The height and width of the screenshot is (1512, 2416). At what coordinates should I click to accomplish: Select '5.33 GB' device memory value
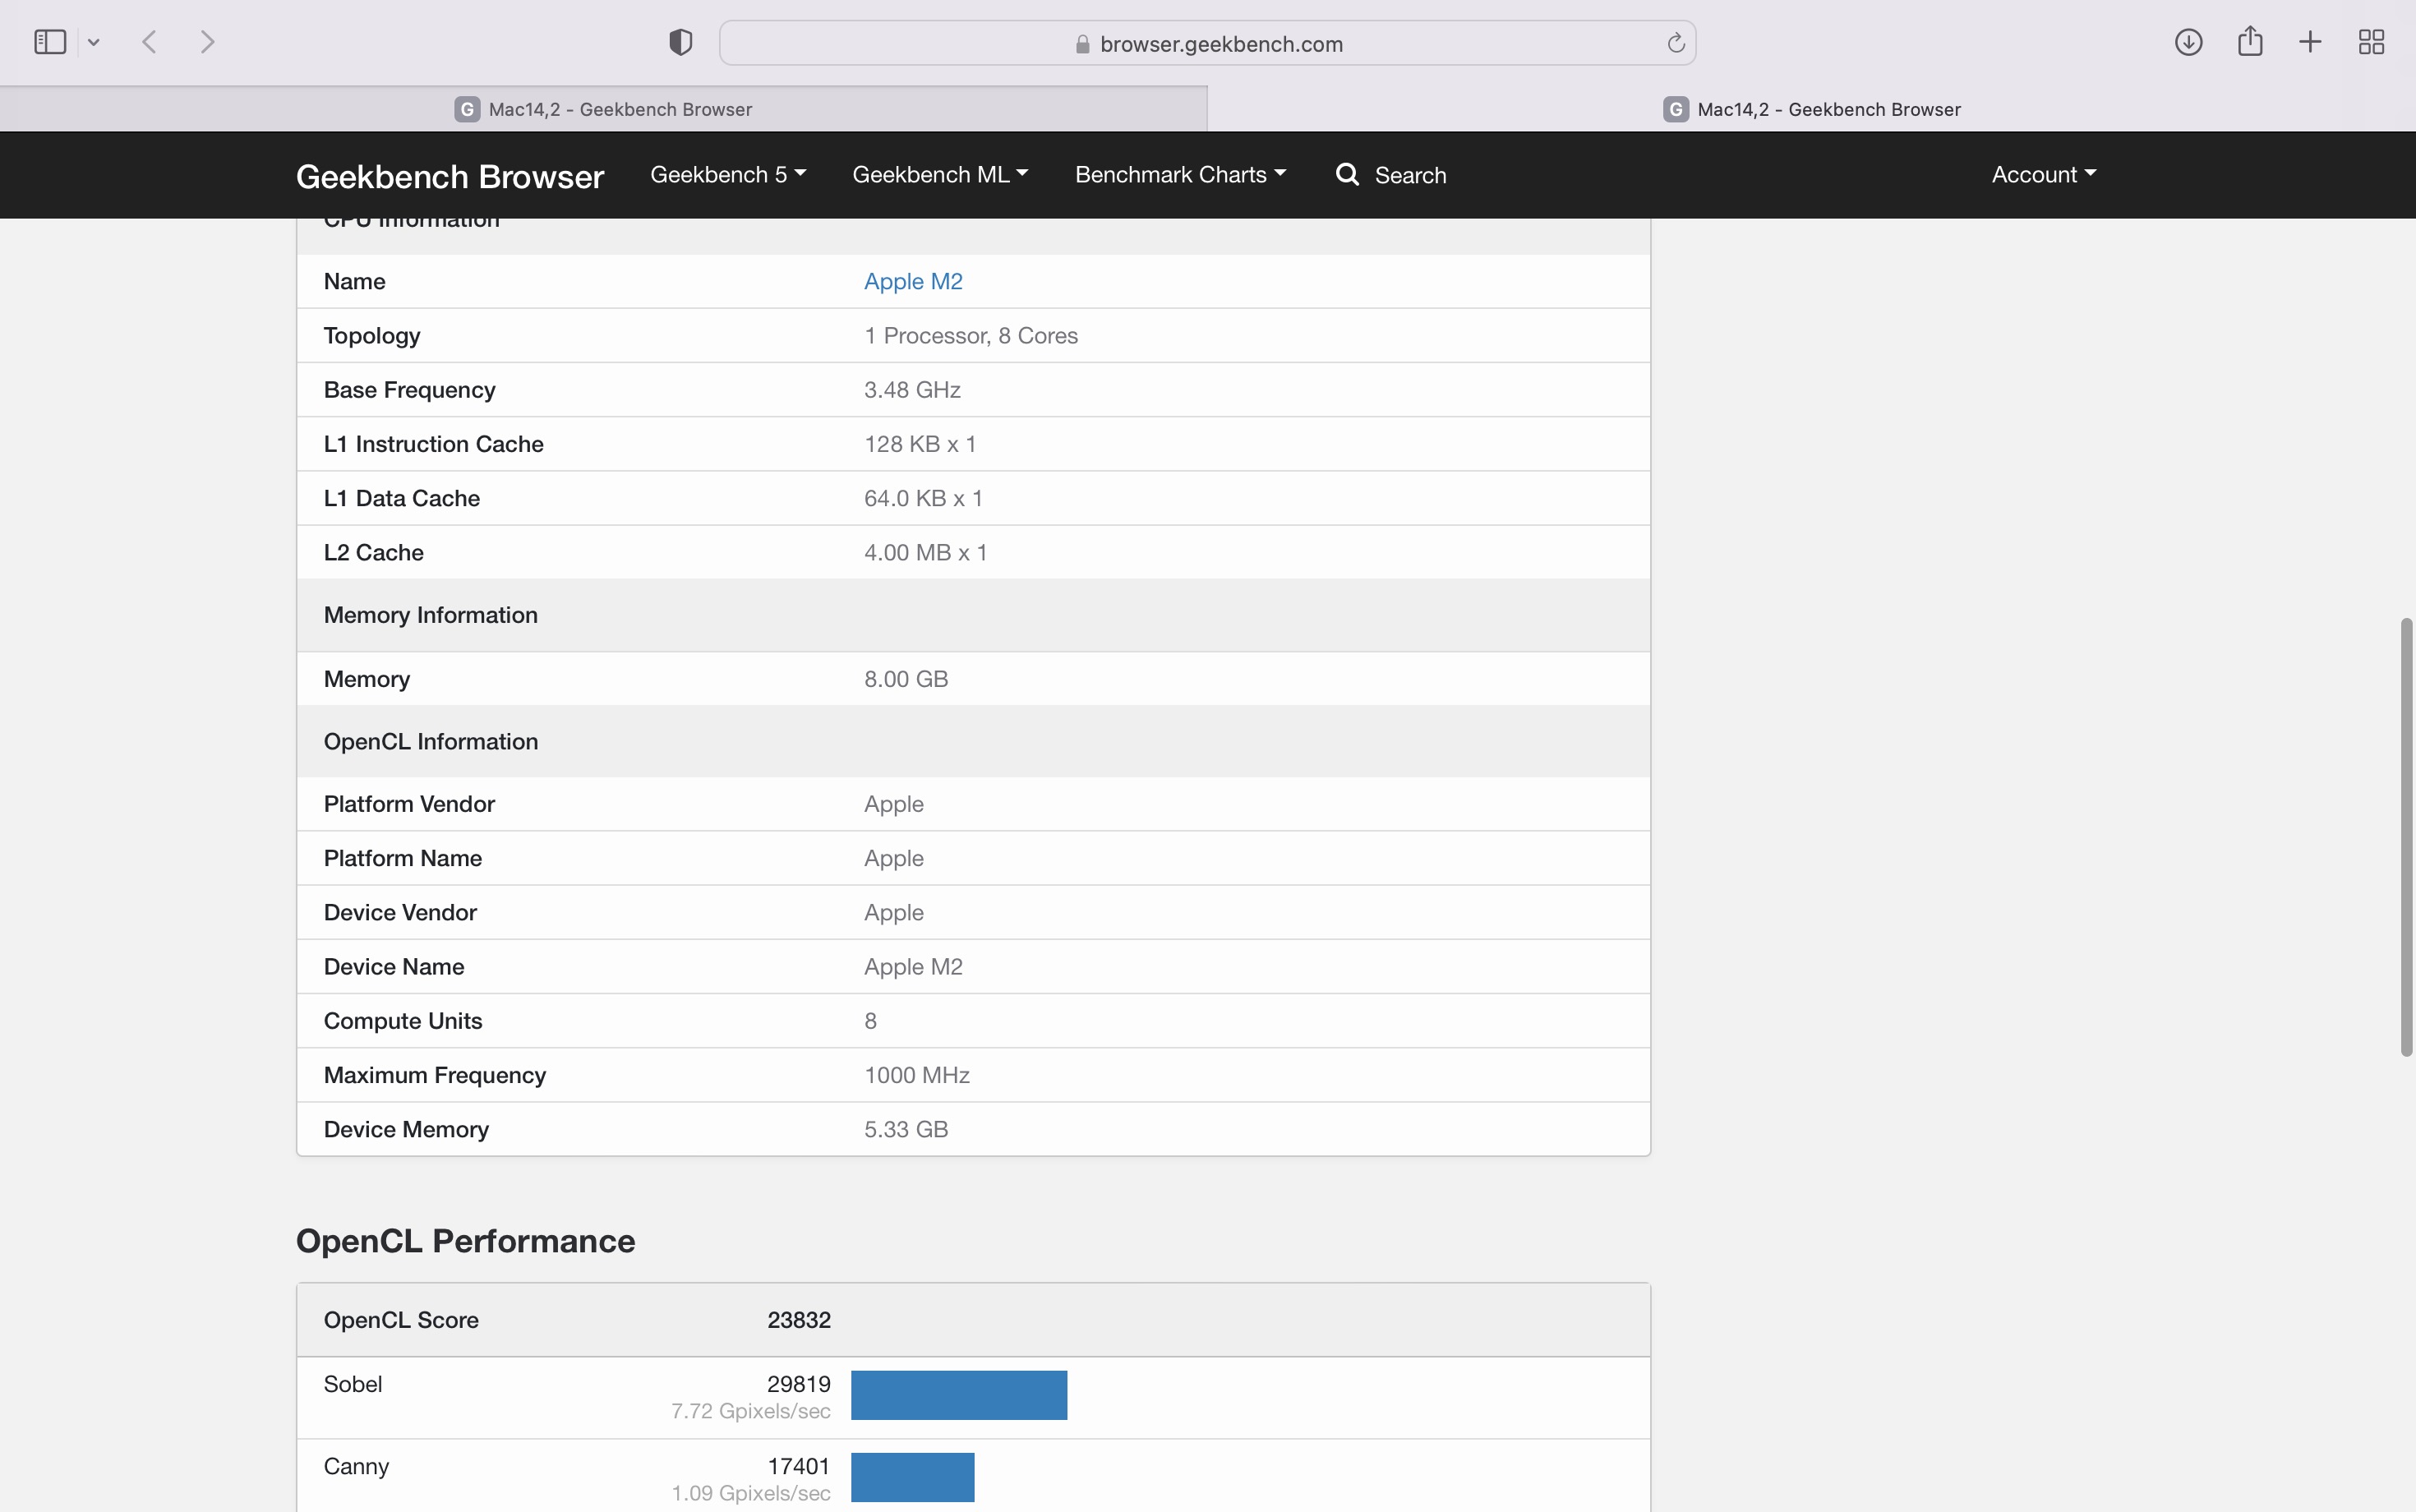click(x=906, y=1129)
